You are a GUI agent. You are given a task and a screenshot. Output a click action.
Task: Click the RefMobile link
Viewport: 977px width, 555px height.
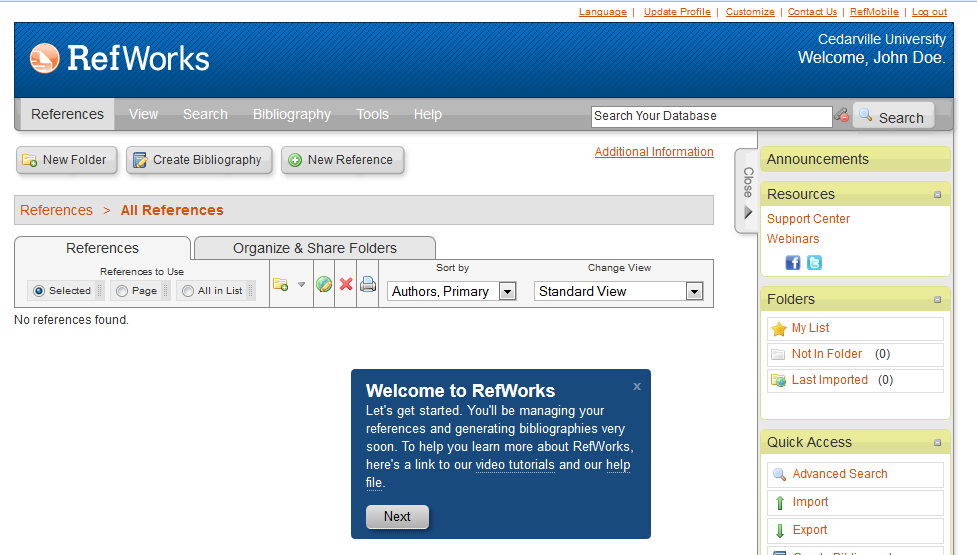(874, 12)
